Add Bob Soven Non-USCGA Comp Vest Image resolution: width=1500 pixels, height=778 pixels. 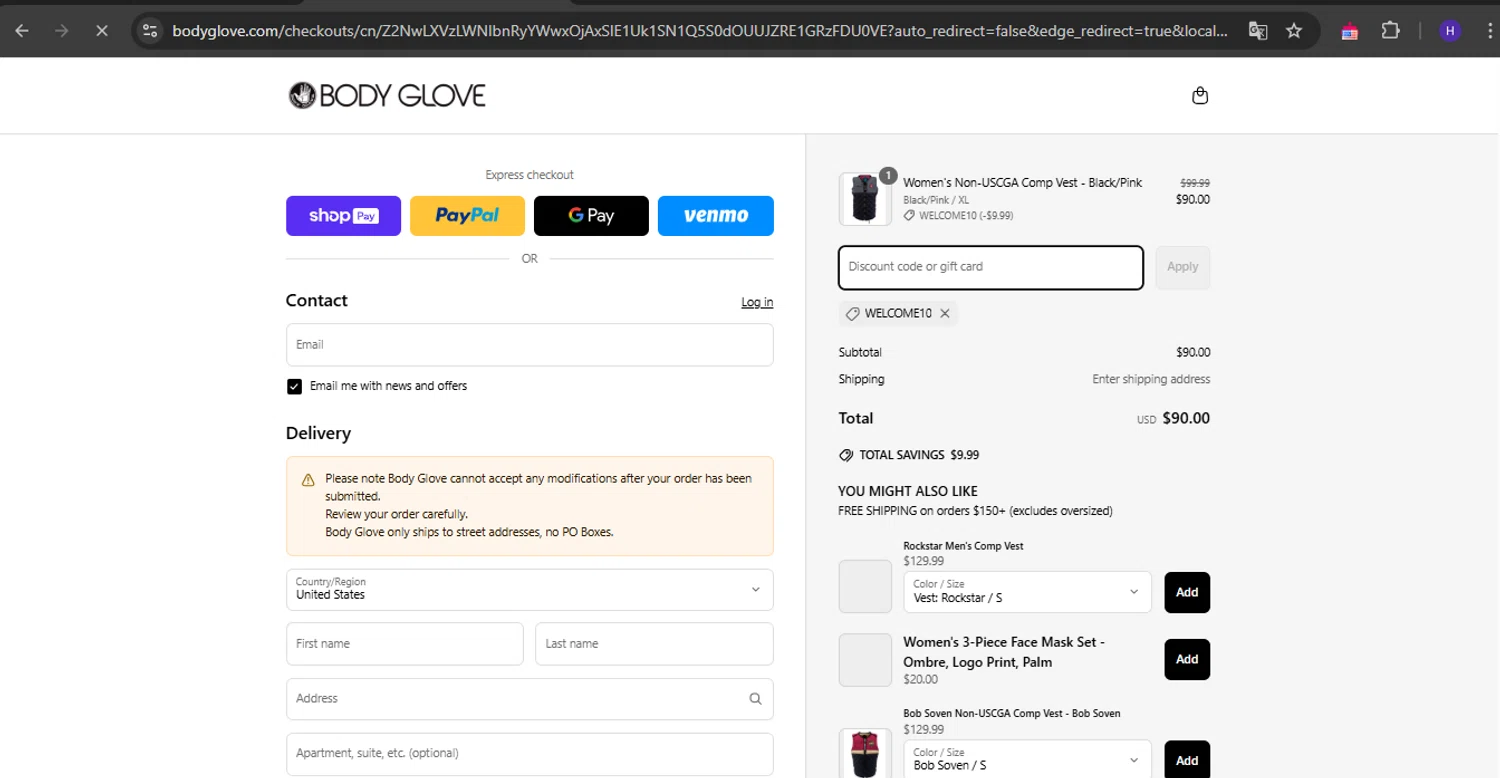click(x=1187, y=760)
